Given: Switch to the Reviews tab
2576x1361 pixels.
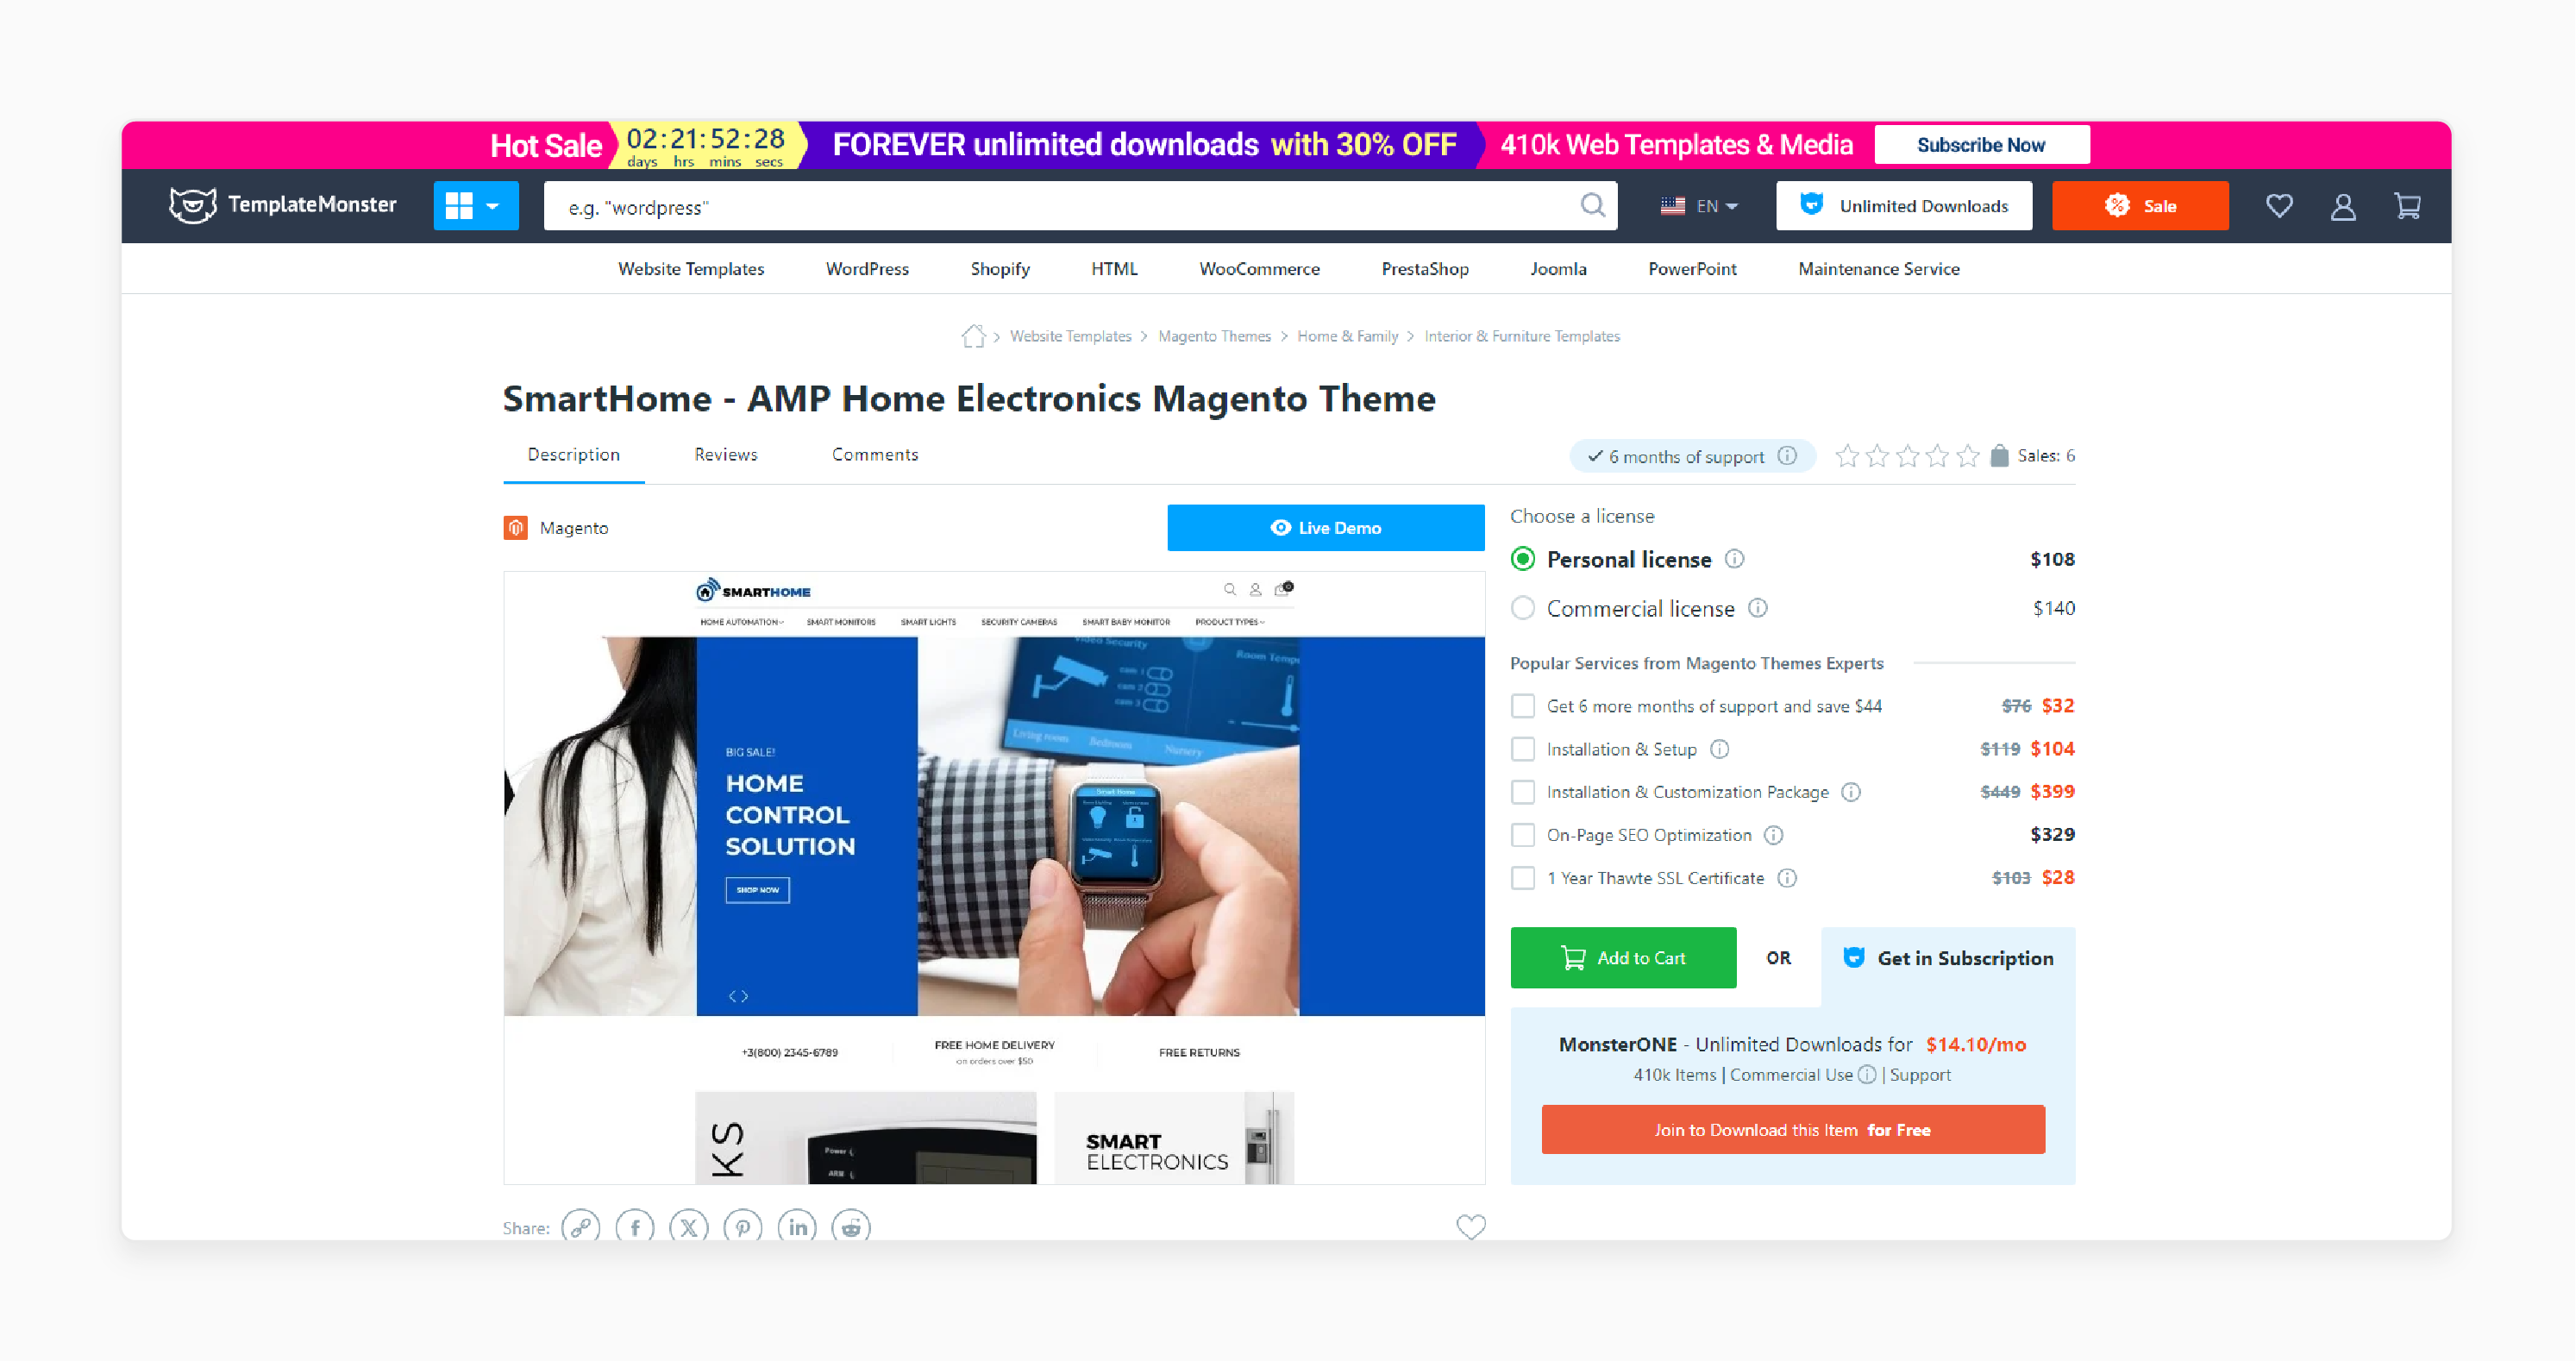Looking at the screenshot, I should [x=726, y=455].
